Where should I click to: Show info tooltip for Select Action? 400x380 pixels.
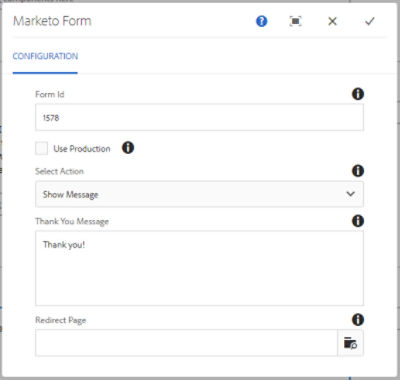click(358, 171)
